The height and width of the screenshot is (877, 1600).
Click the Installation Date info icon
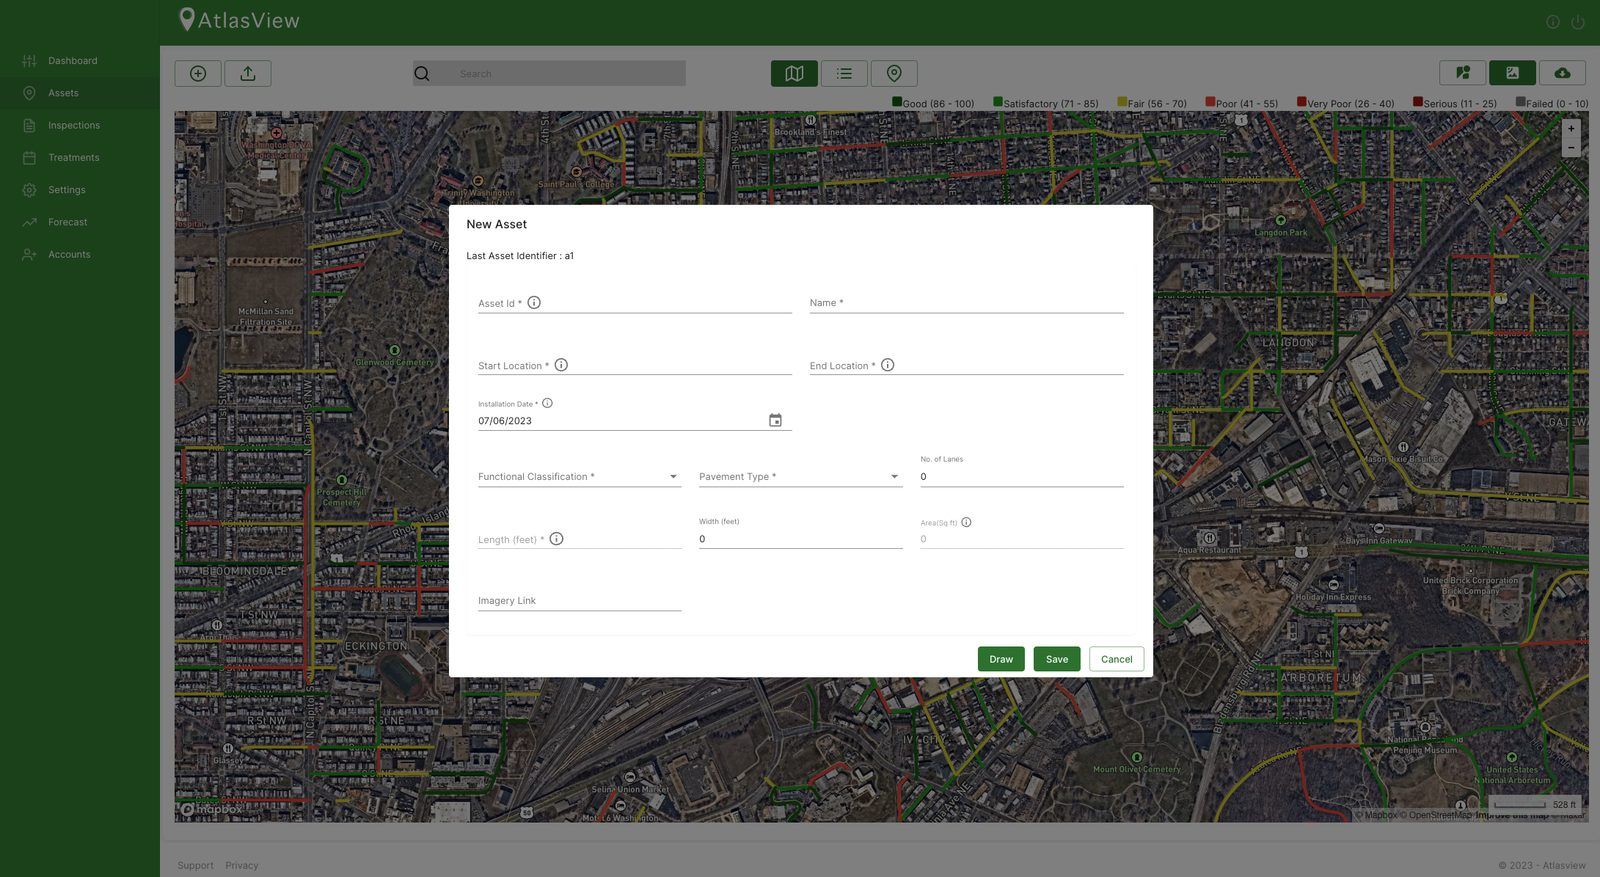tap(547, 403)
